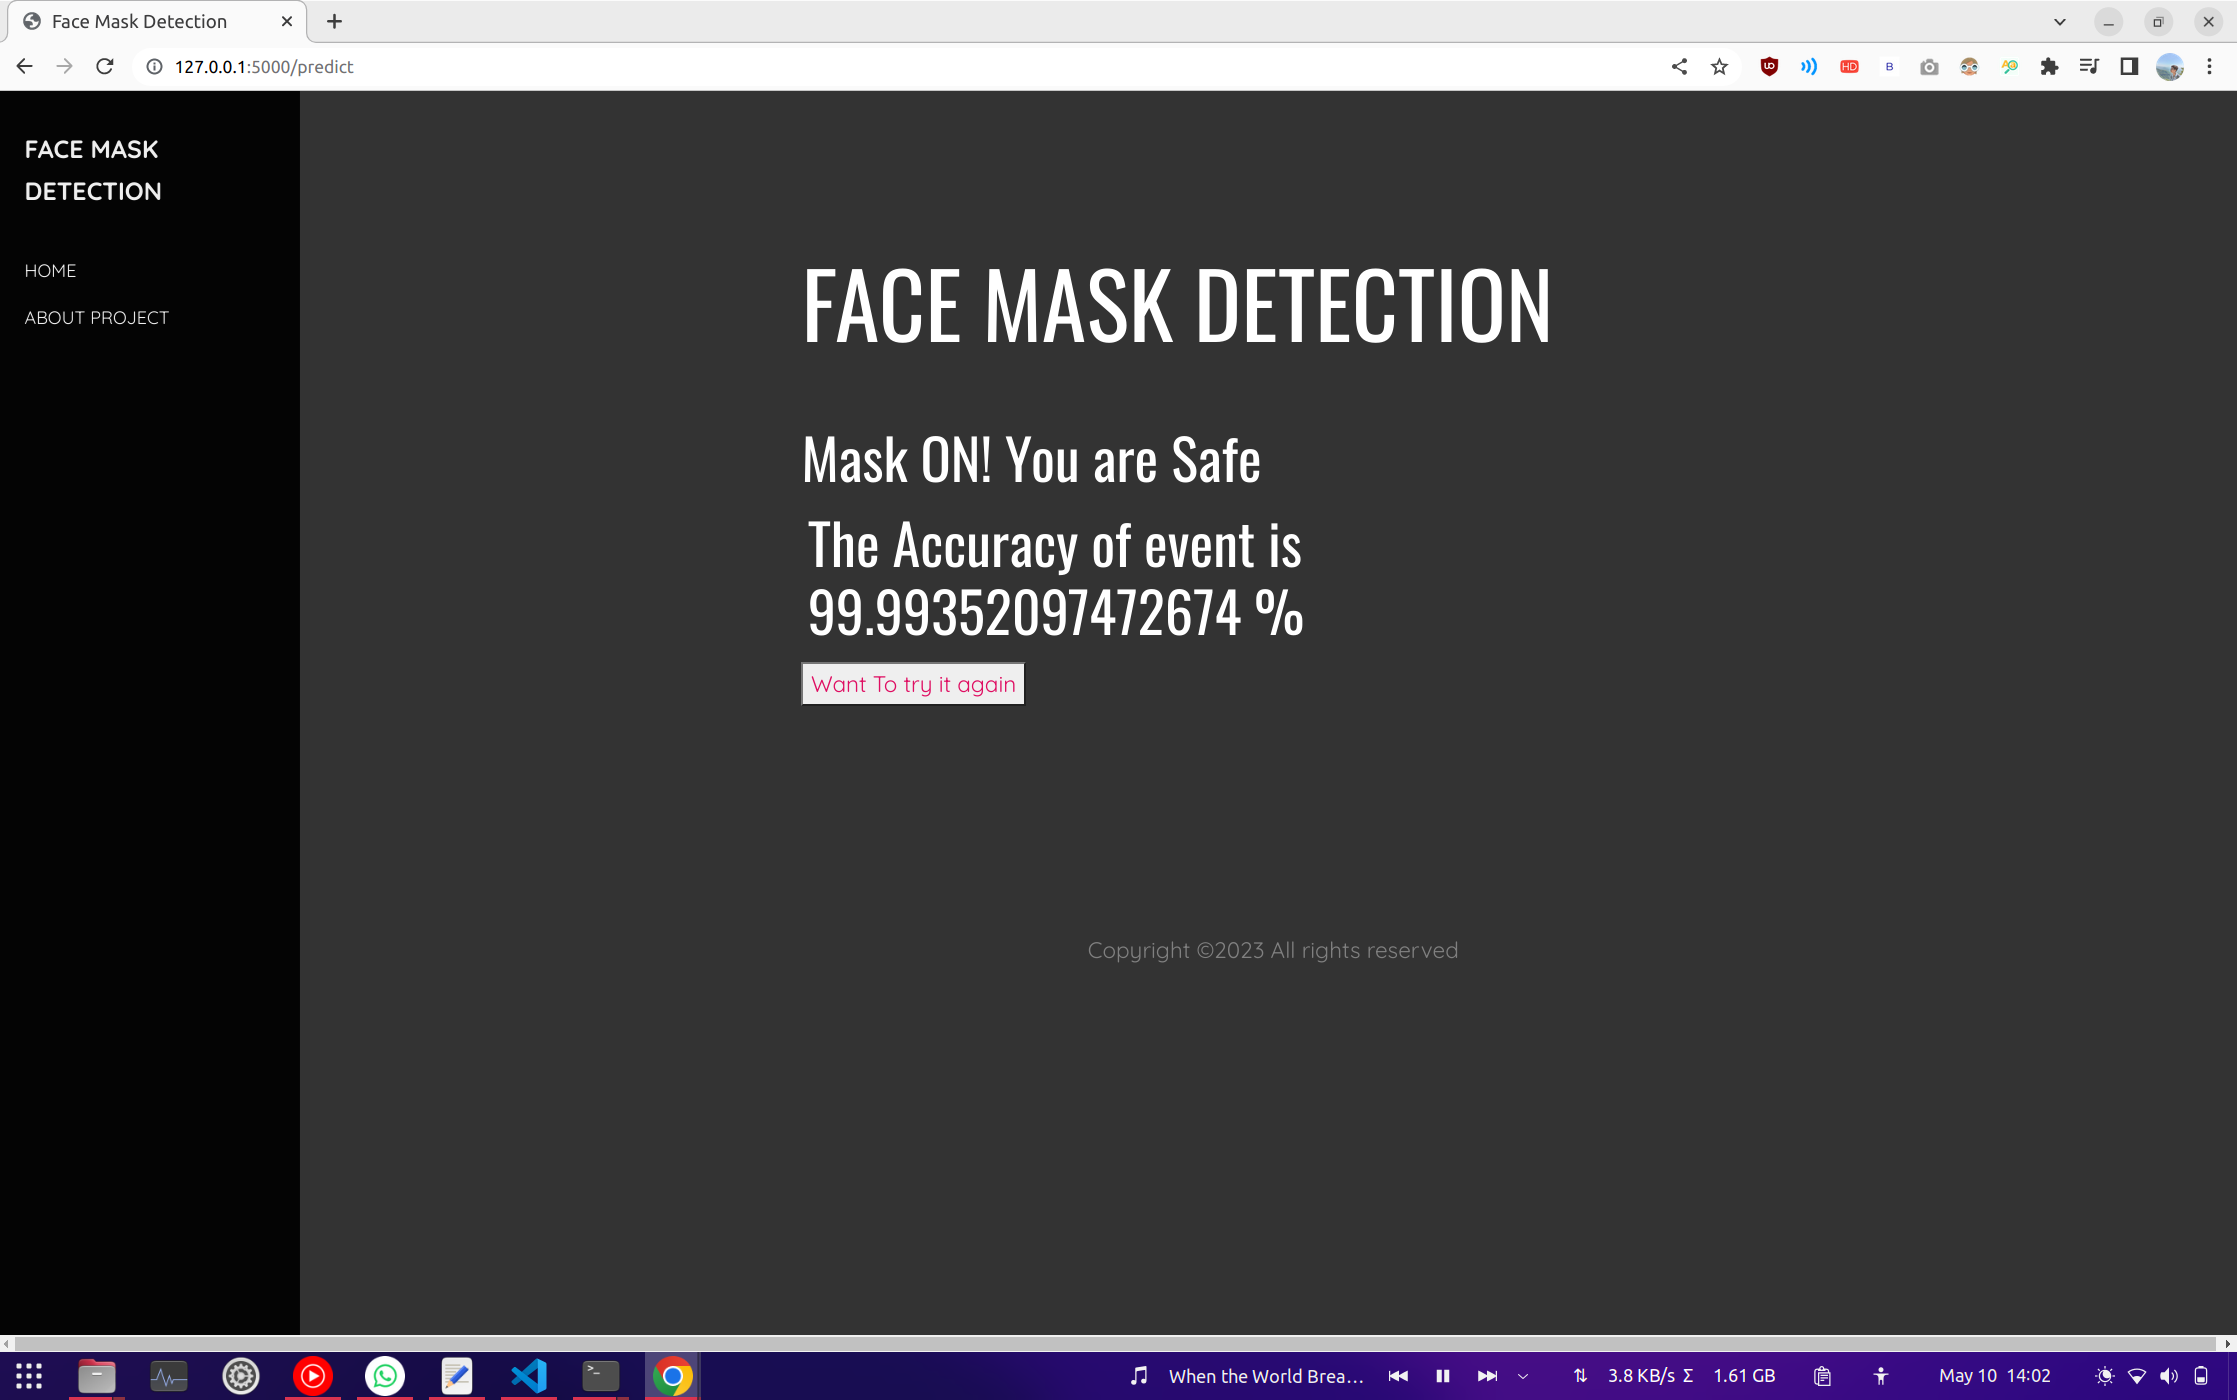The image size is (2237, 1400).
Task: Open Chrome's three-dot menu
Action: point(2209,66)
